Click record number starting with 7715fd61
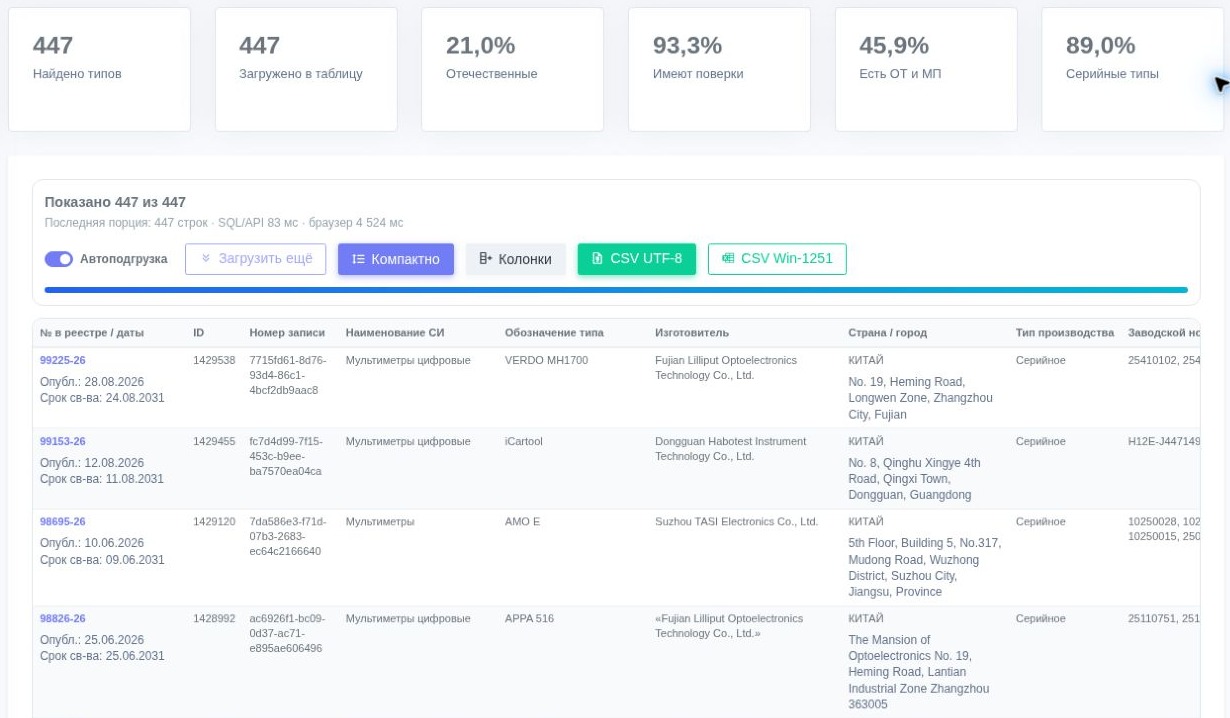Viewport: 1230px width, 718px height. click(288, 375)
